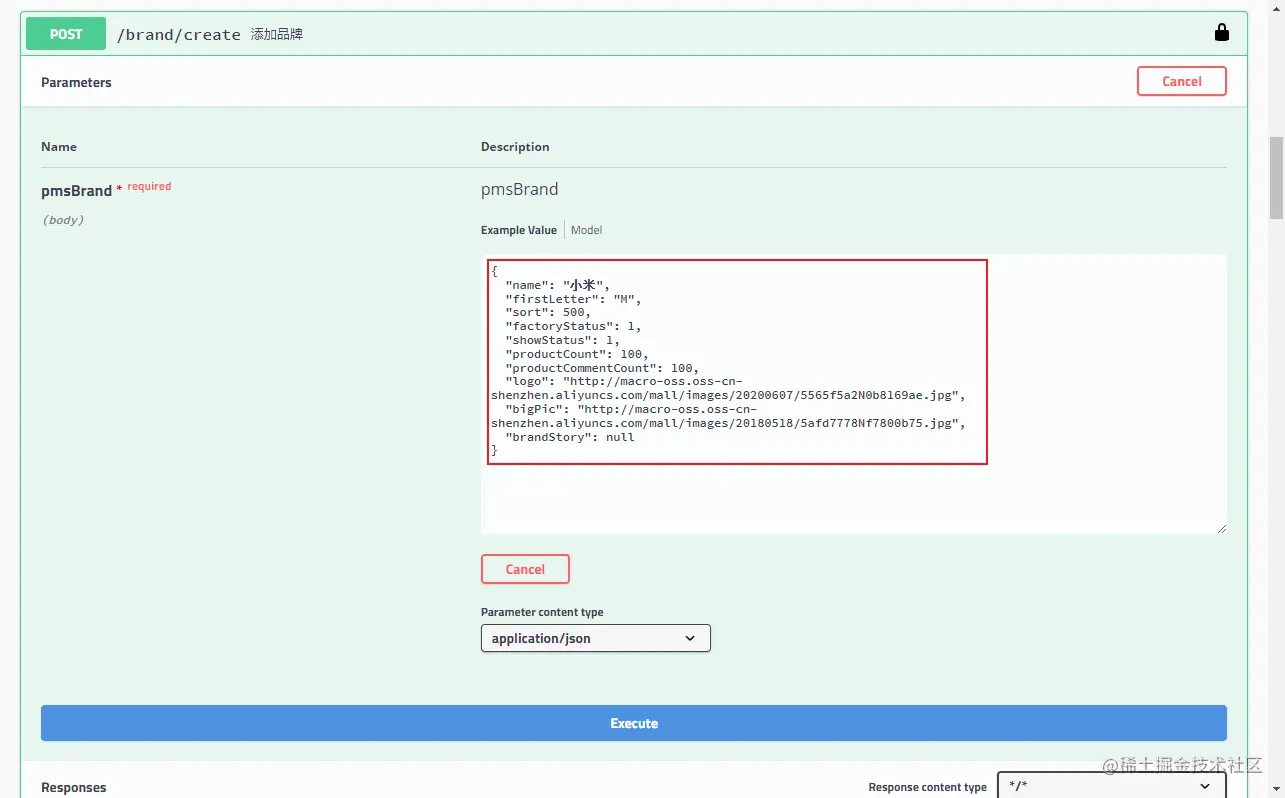This screenshot has height=798, width=1285.
Task: Click the Parameters section heading
Action: coord(76,82)
